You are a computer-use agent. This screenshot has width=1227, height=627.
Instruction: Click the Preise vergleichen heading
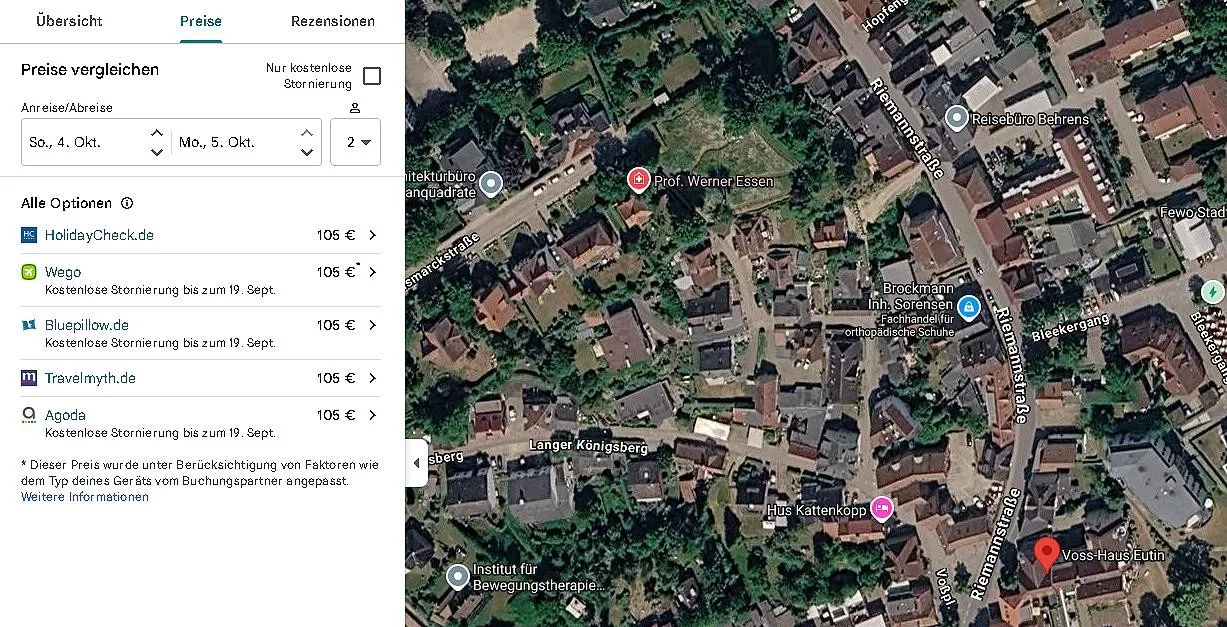pos(90,70)
